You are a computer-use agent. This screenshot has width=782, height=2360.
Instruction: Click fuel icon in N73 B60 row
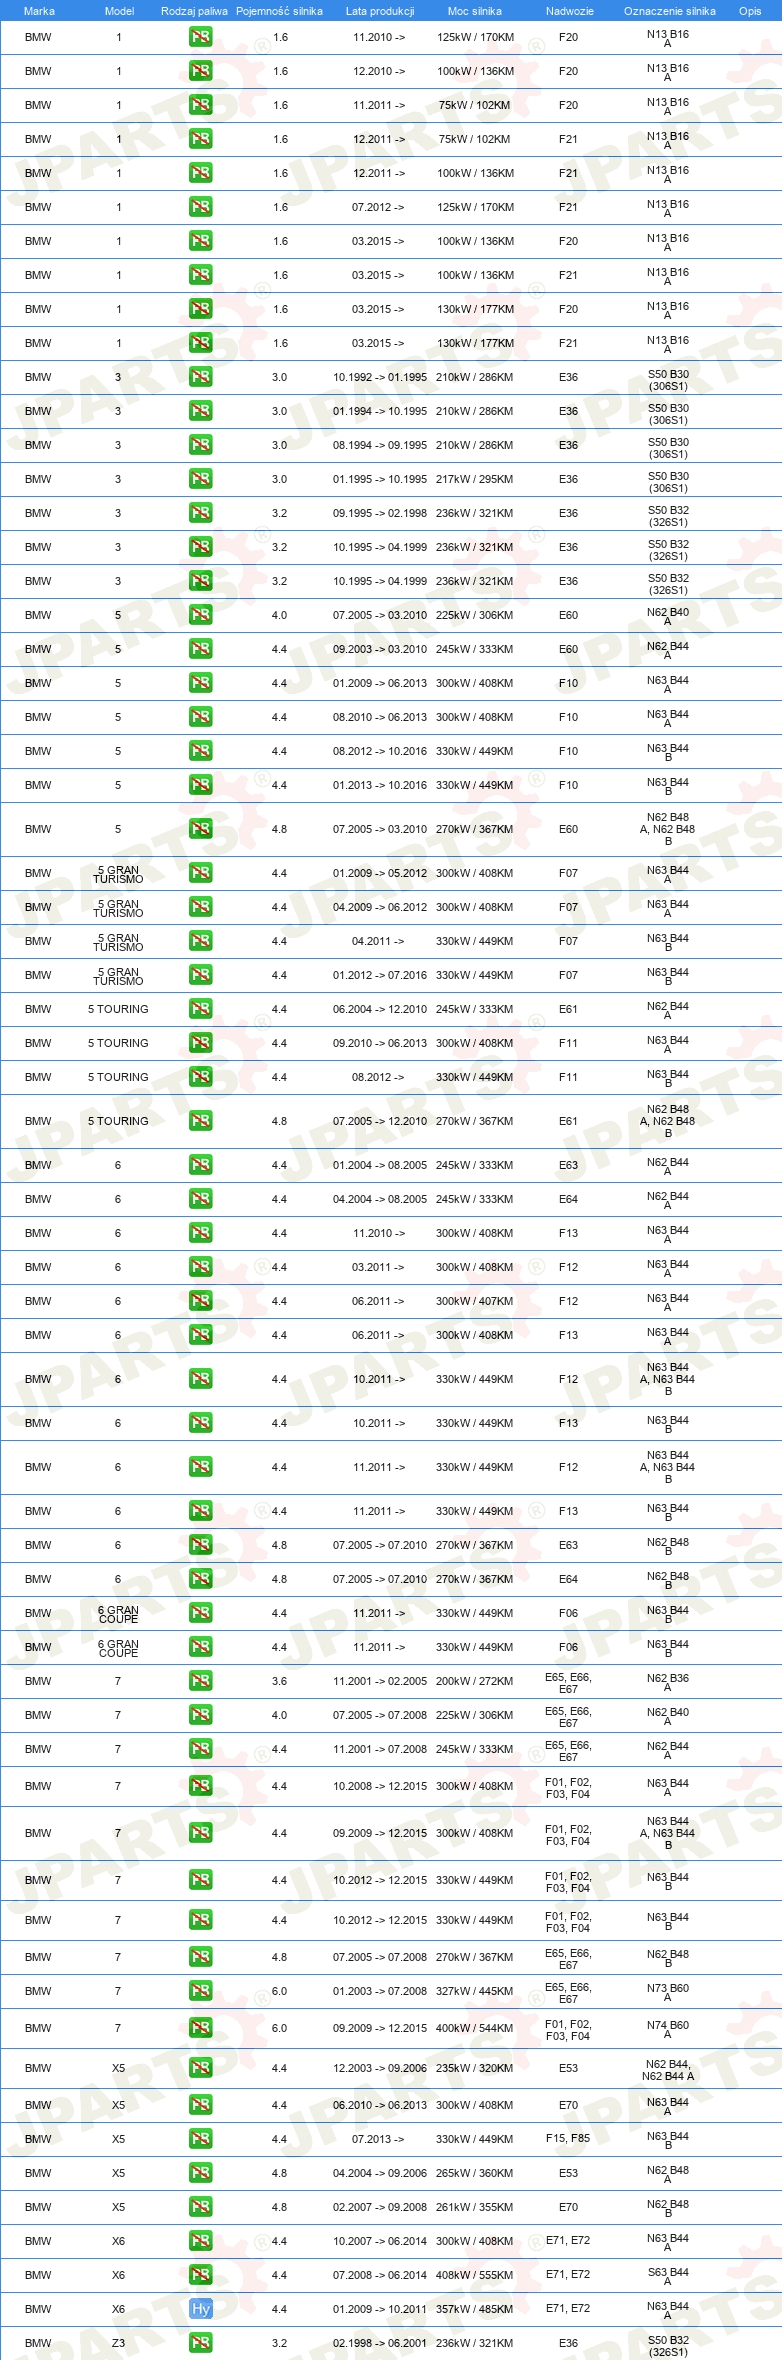[x=201, y=1991]
